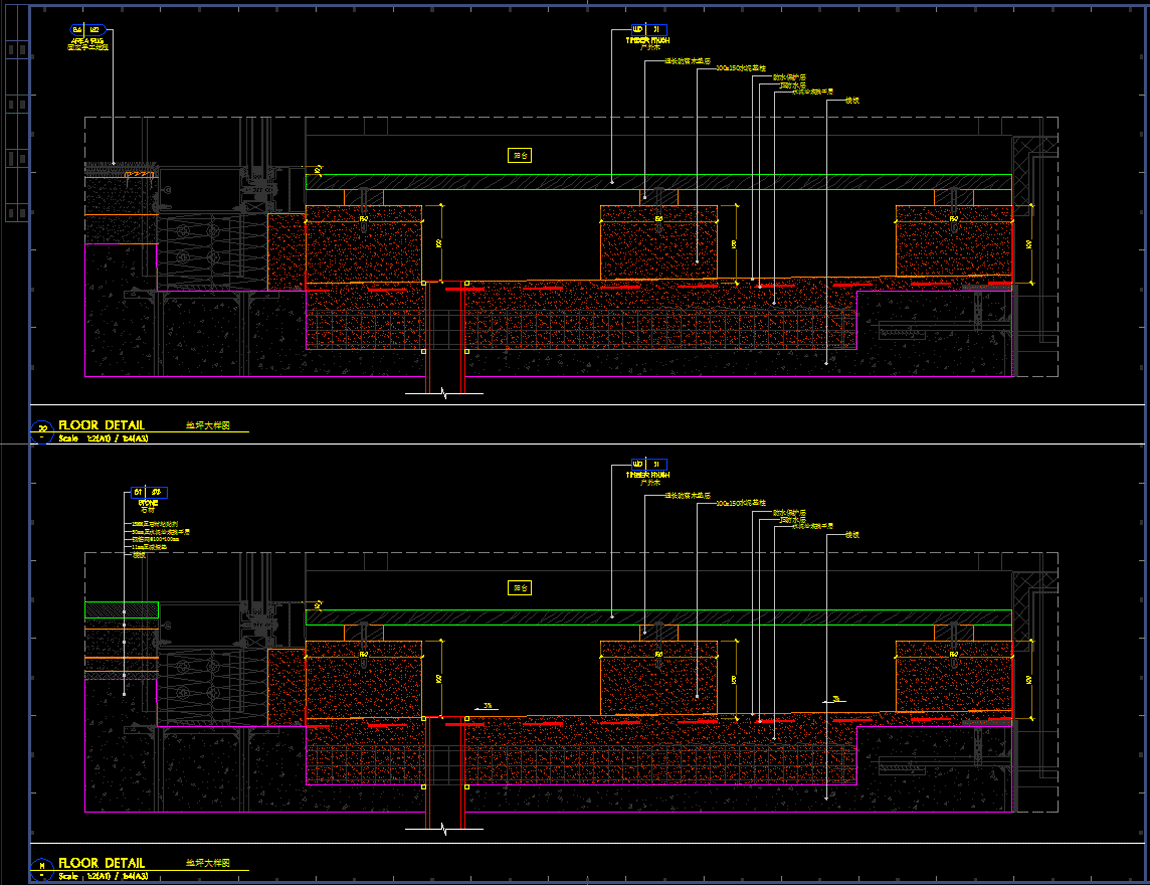Click the AREA RUG material tag in upper detail
1150x885 pixels.
click(x=85, y=31)
